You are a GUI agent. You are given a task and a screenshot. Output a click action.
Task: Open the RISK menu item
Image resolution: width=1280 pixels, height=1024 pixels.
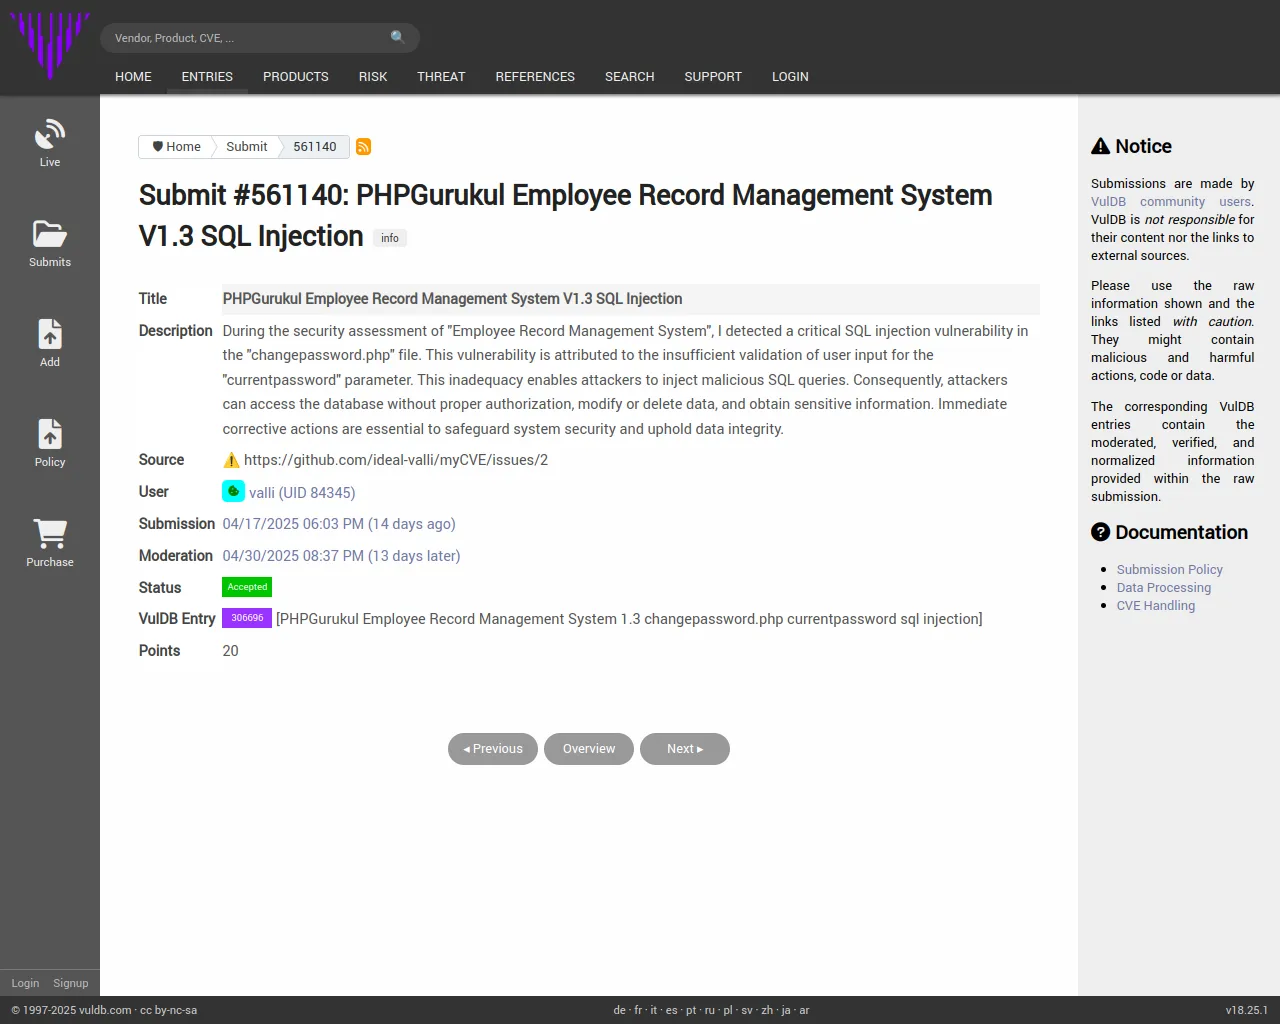373,77
